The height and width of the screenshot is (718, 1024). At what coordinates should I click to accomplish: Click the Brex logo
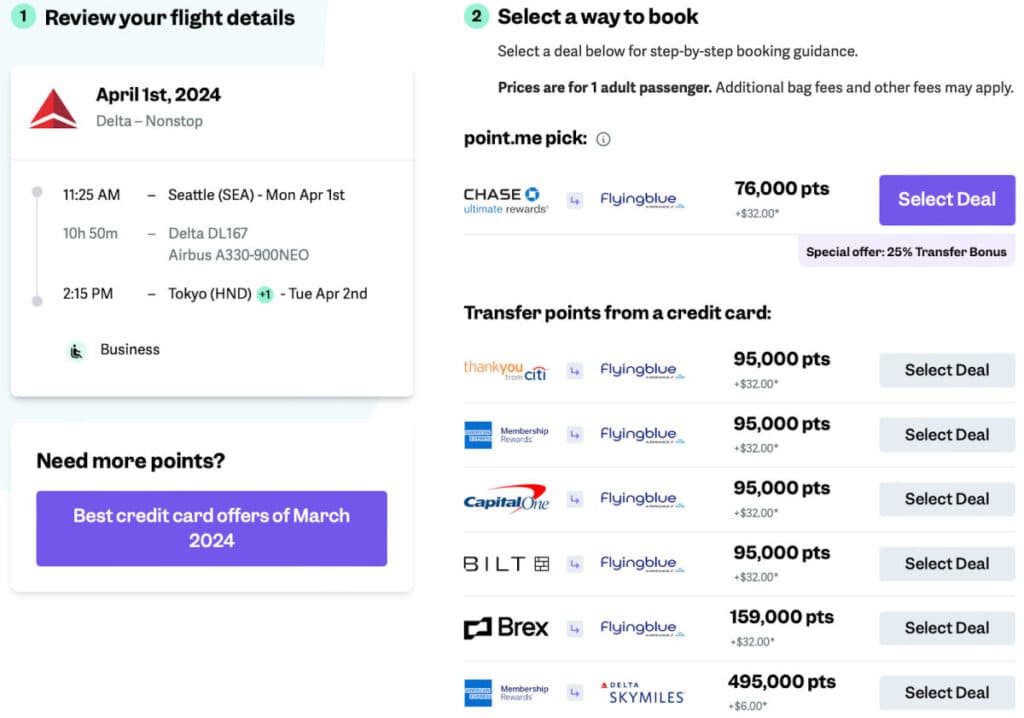[506, 628]
